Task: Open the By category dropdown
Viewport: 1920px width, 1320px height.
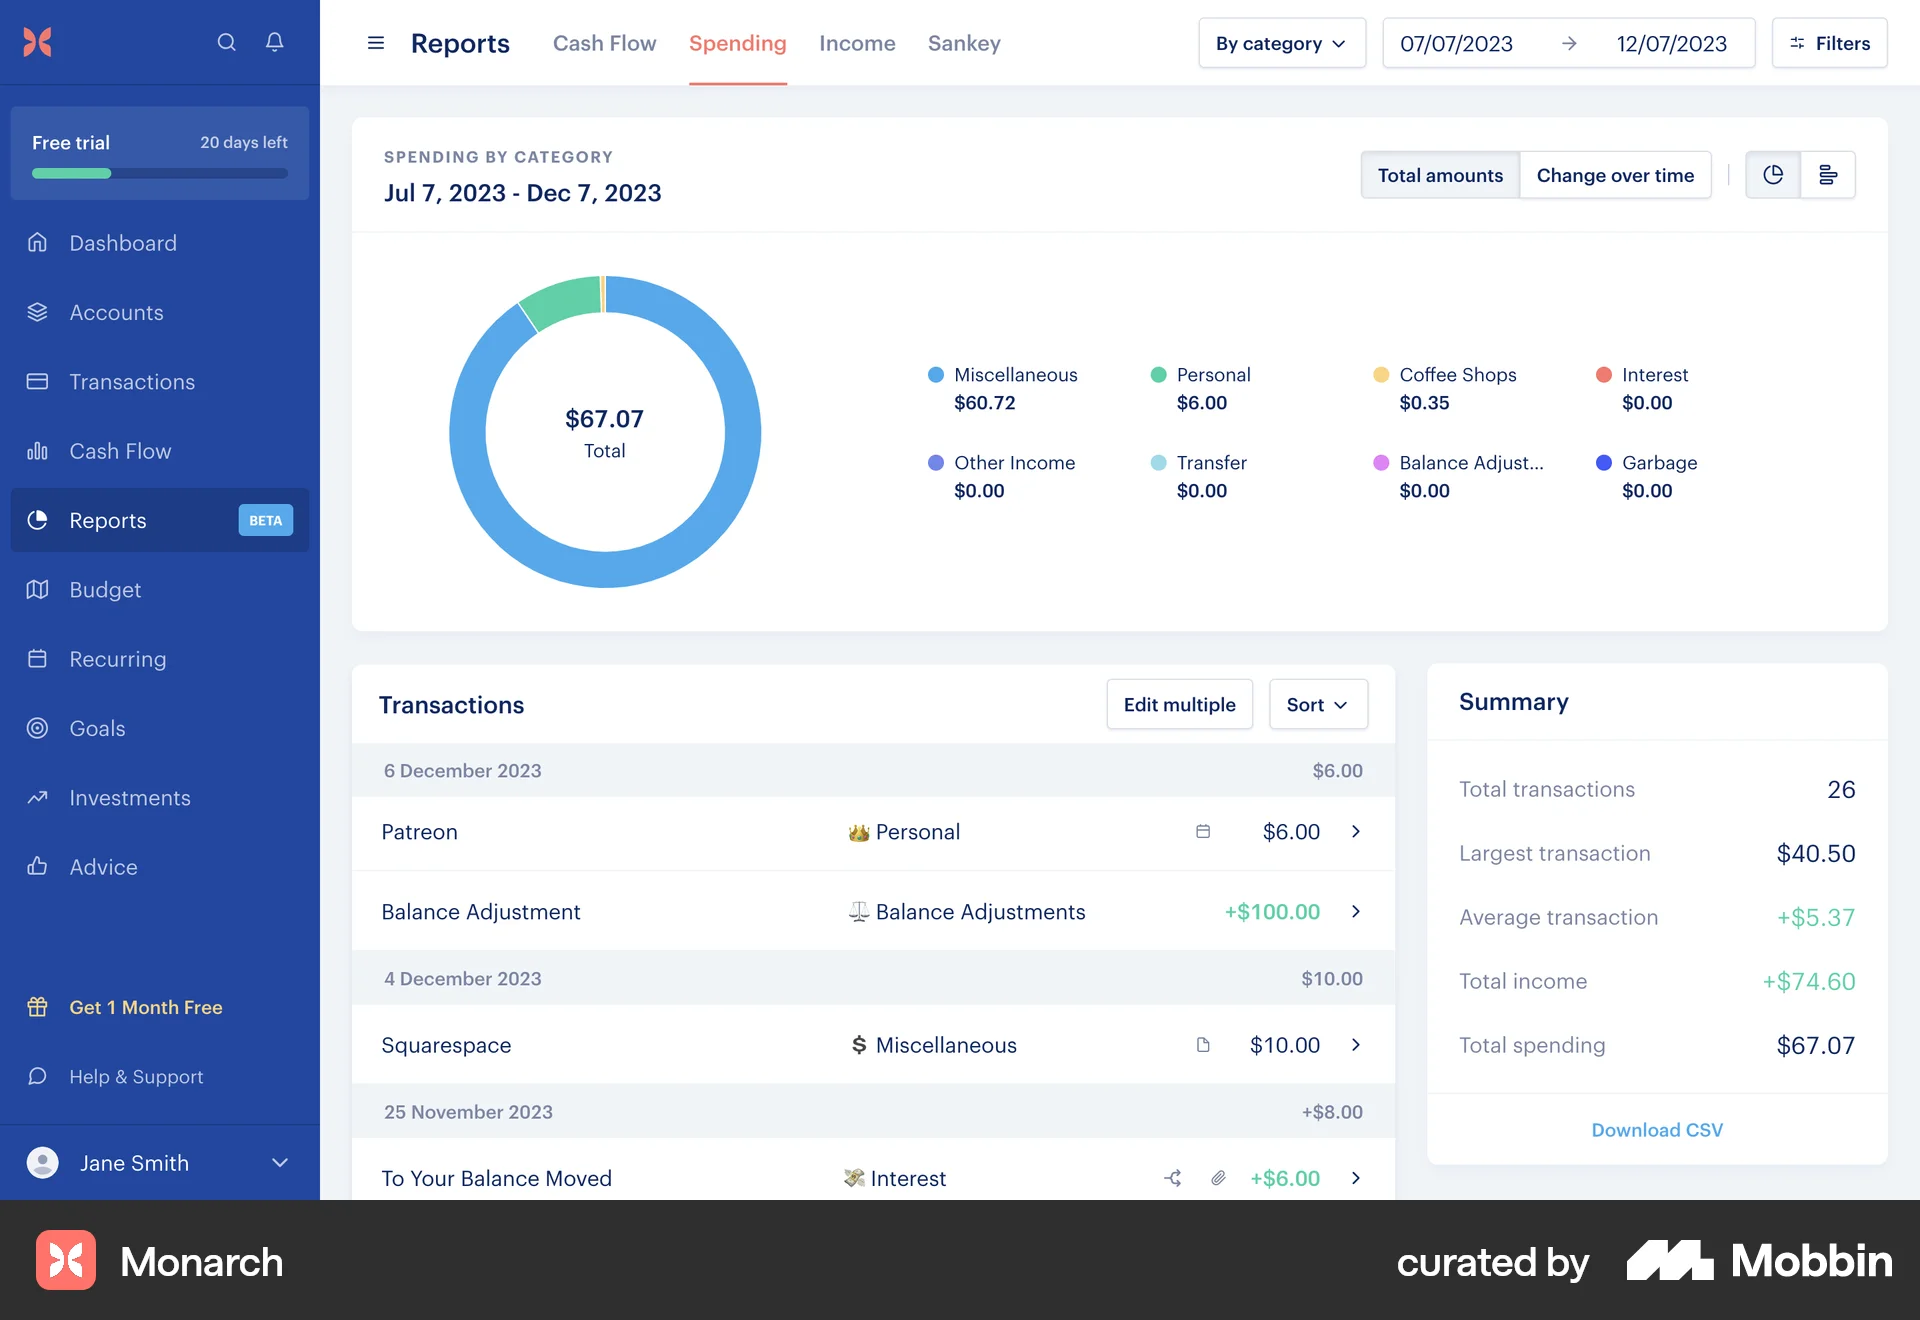Action: (x=1281, y=43)
